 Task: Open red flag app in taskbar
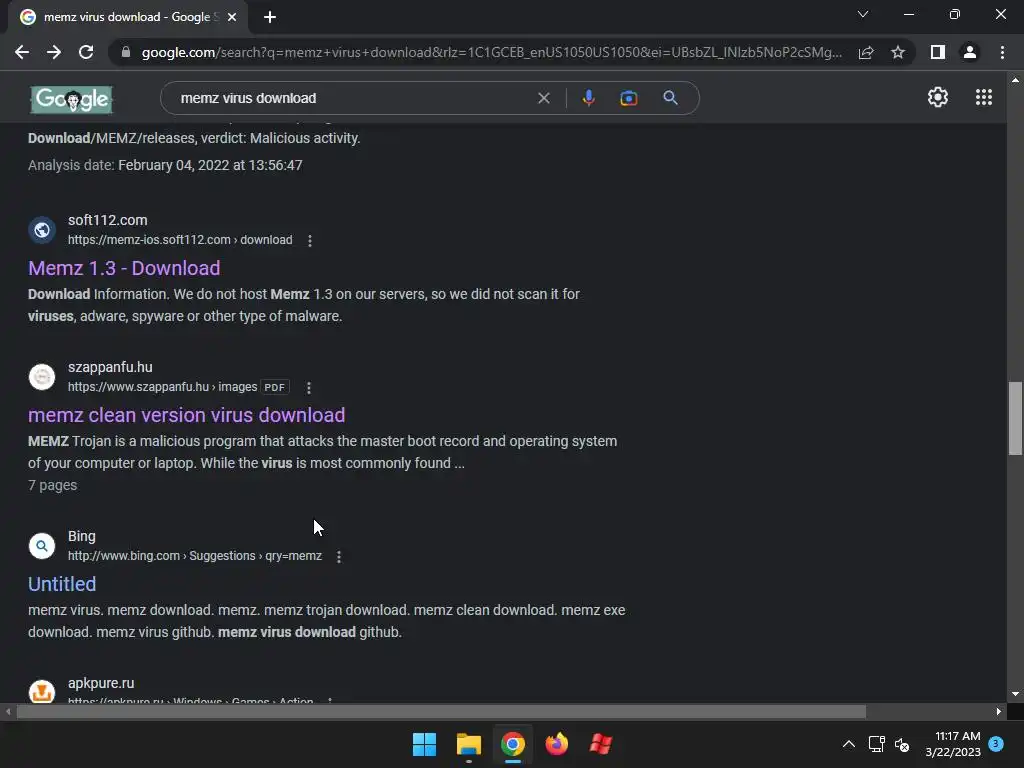point(601,744)
